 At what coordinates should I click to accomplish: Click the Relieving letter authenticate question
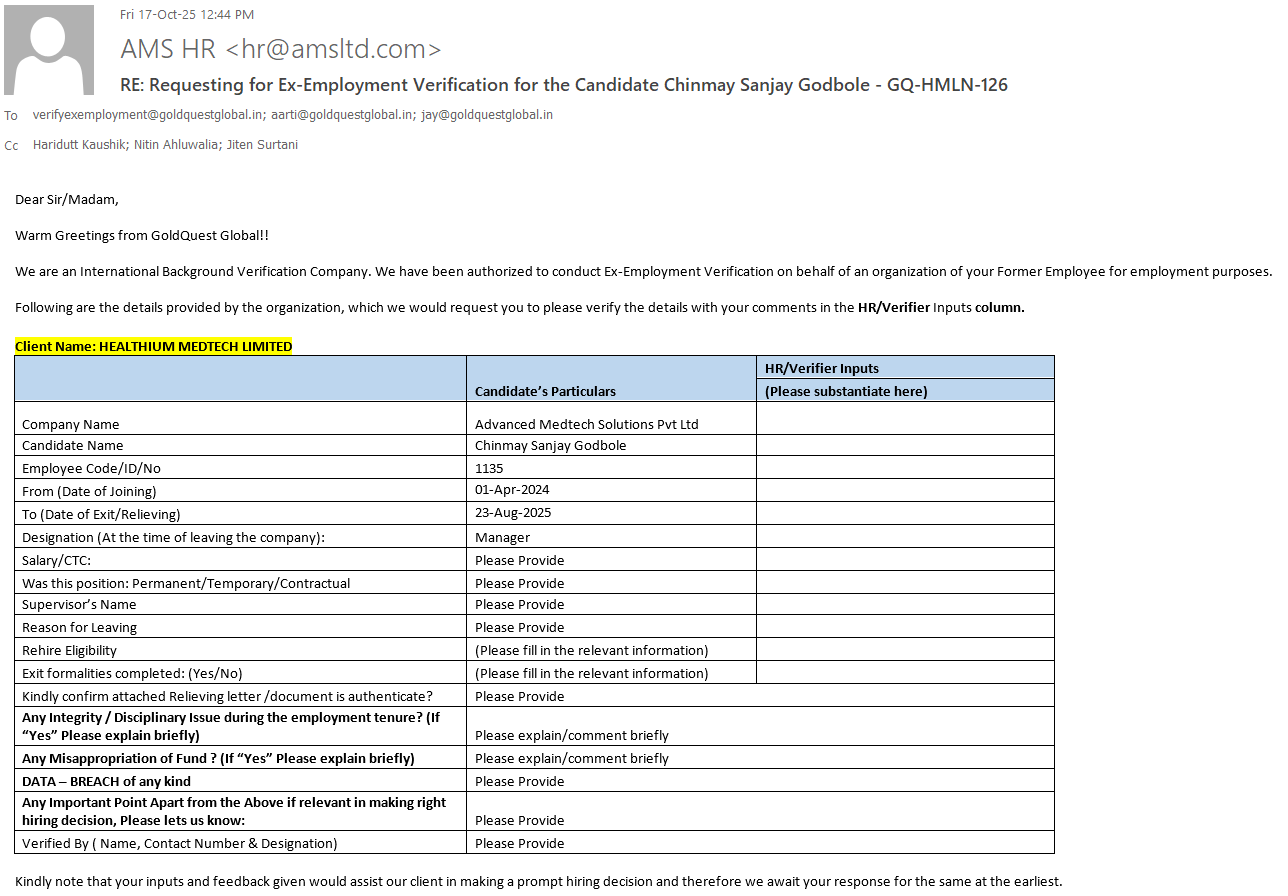(x=227, y=696)
